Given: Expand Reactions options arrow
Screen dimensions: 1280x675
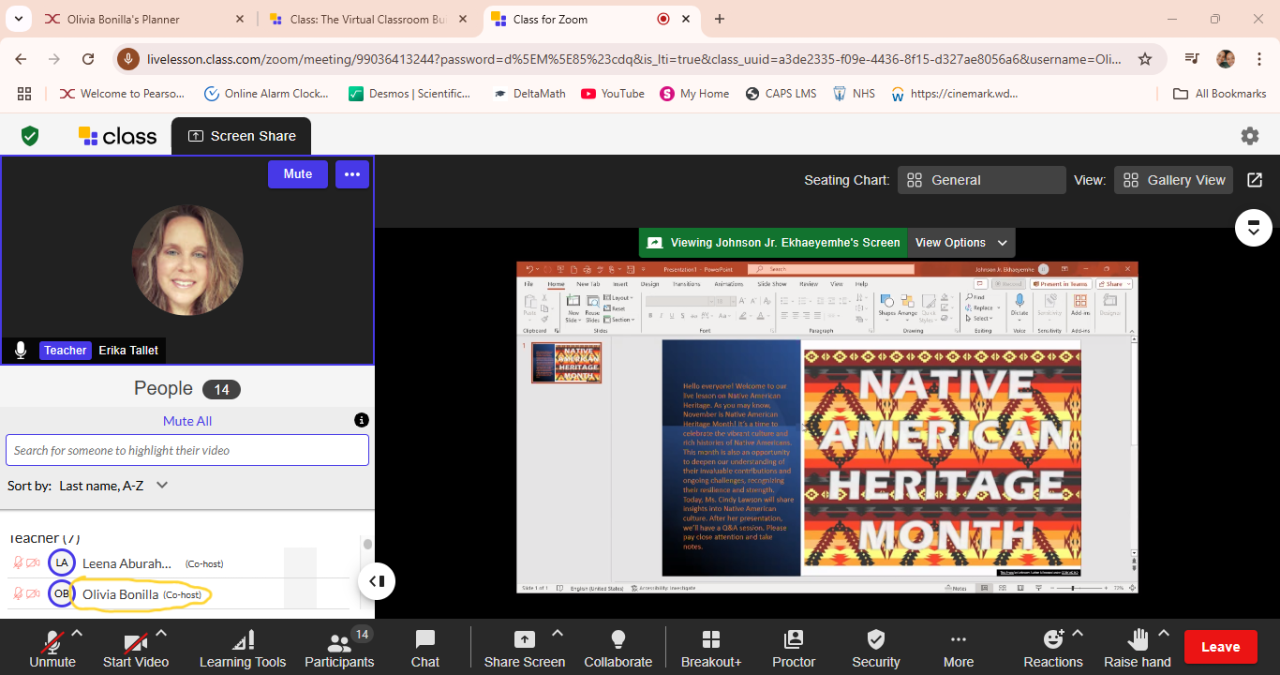Looking at the screenshot, I should point(1077,634).
